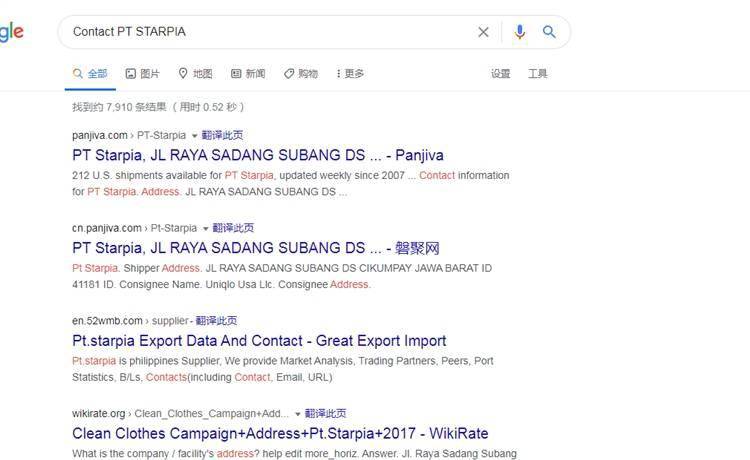This screenshot has width=750, height=460.
Task: Open the Images (图片) search tab
Action: coord(143,74)
